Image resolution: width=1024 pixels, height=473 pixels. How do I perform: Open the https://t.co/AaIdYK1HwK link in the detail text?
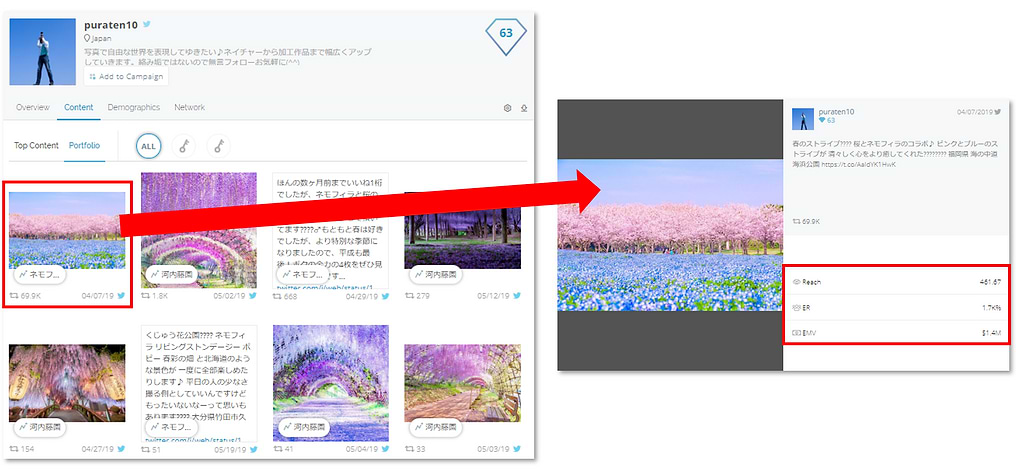point(859,165)
